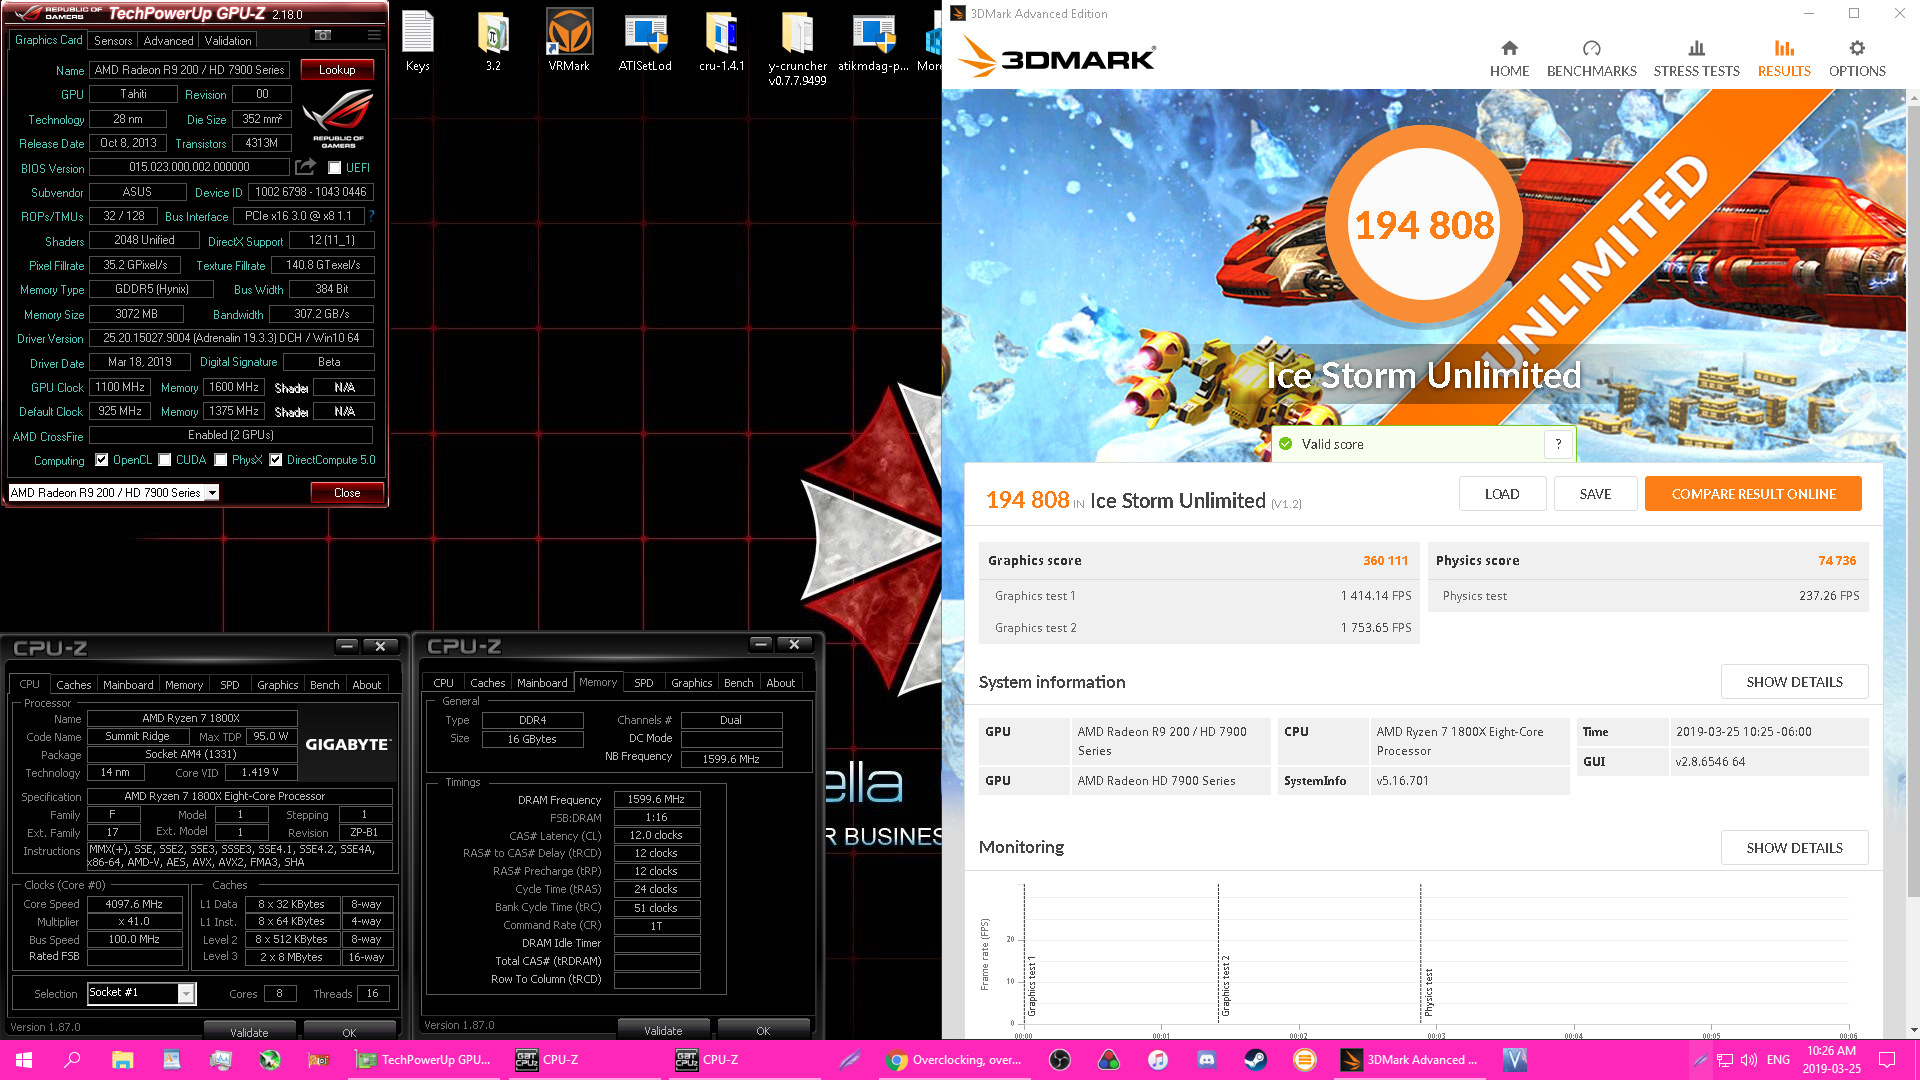Open Chrome Overclocking window from taskbar
The image size is (1920, 1080).
pos(955,1060)
